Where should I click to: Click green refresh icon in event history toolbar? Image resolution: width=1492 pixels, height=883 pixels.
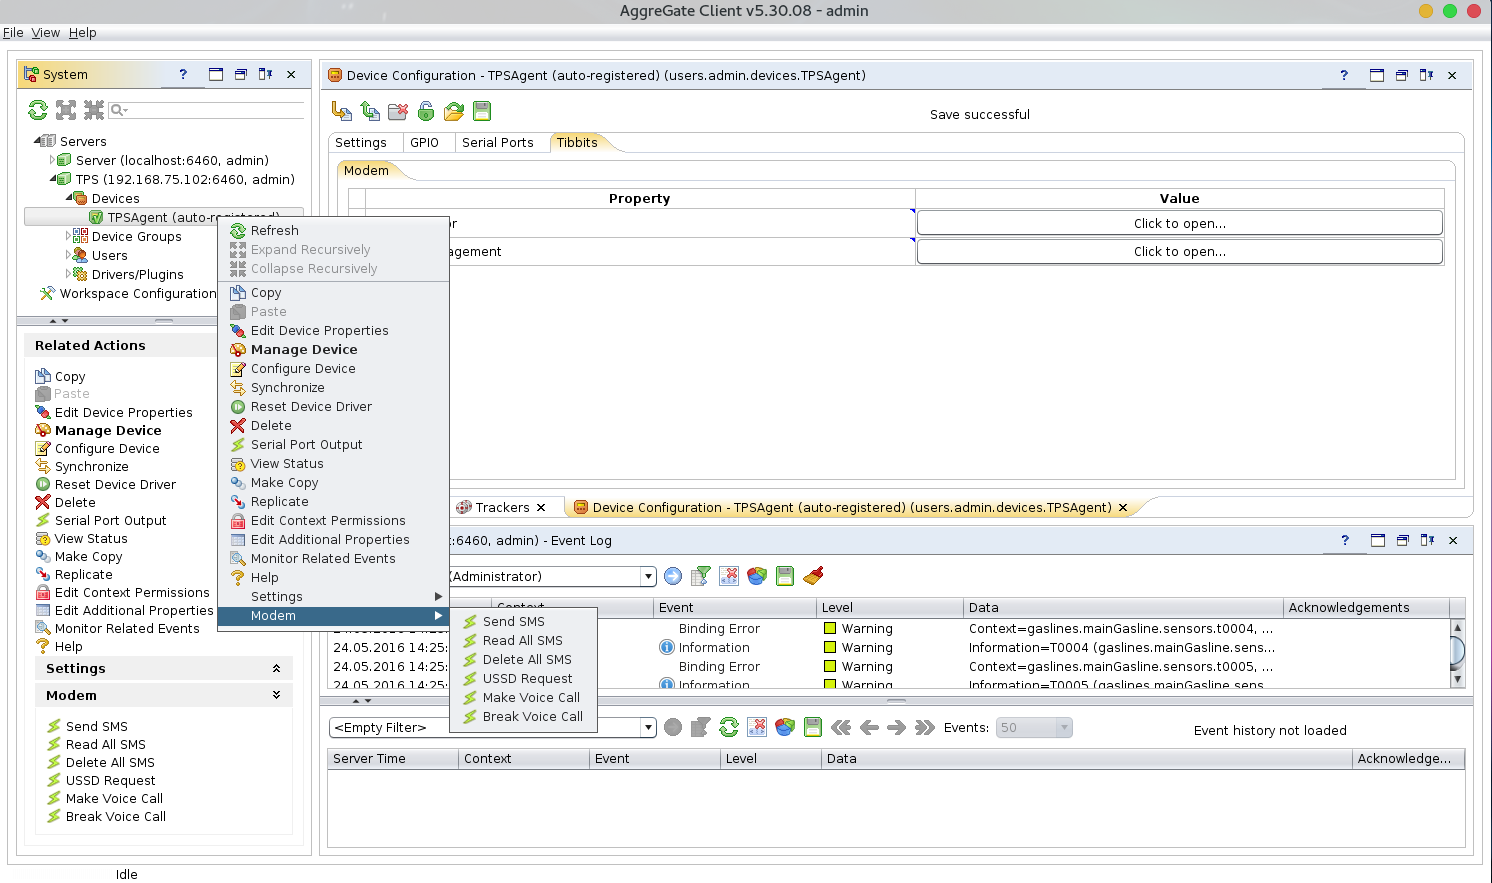point(729,727)
